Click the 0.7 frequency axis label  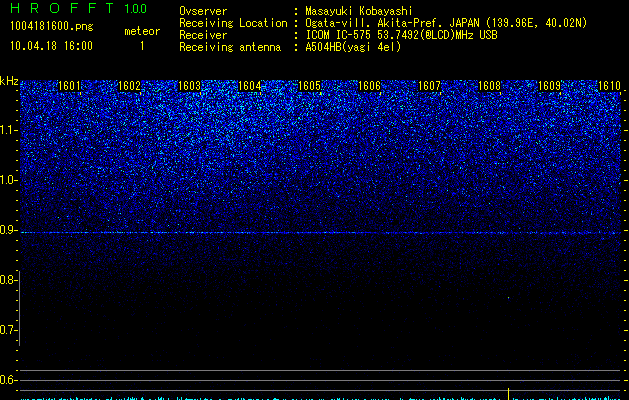click(x=8, y=330)
